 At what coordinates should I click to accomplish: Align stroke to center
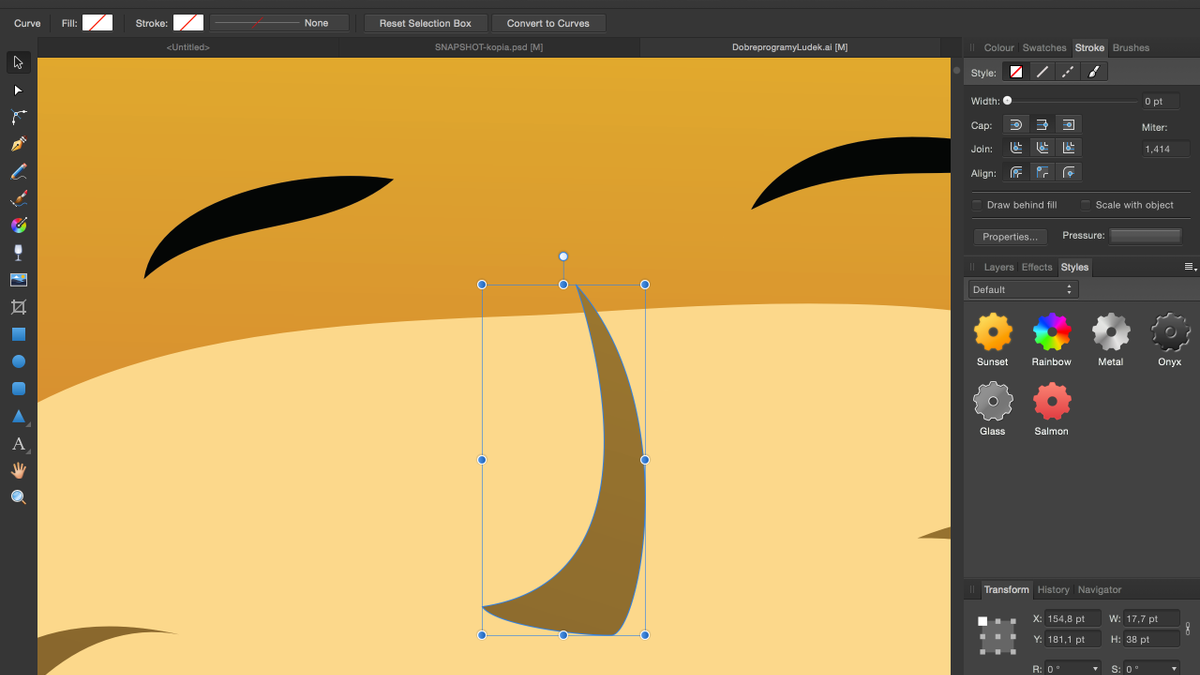[1016, 172]
